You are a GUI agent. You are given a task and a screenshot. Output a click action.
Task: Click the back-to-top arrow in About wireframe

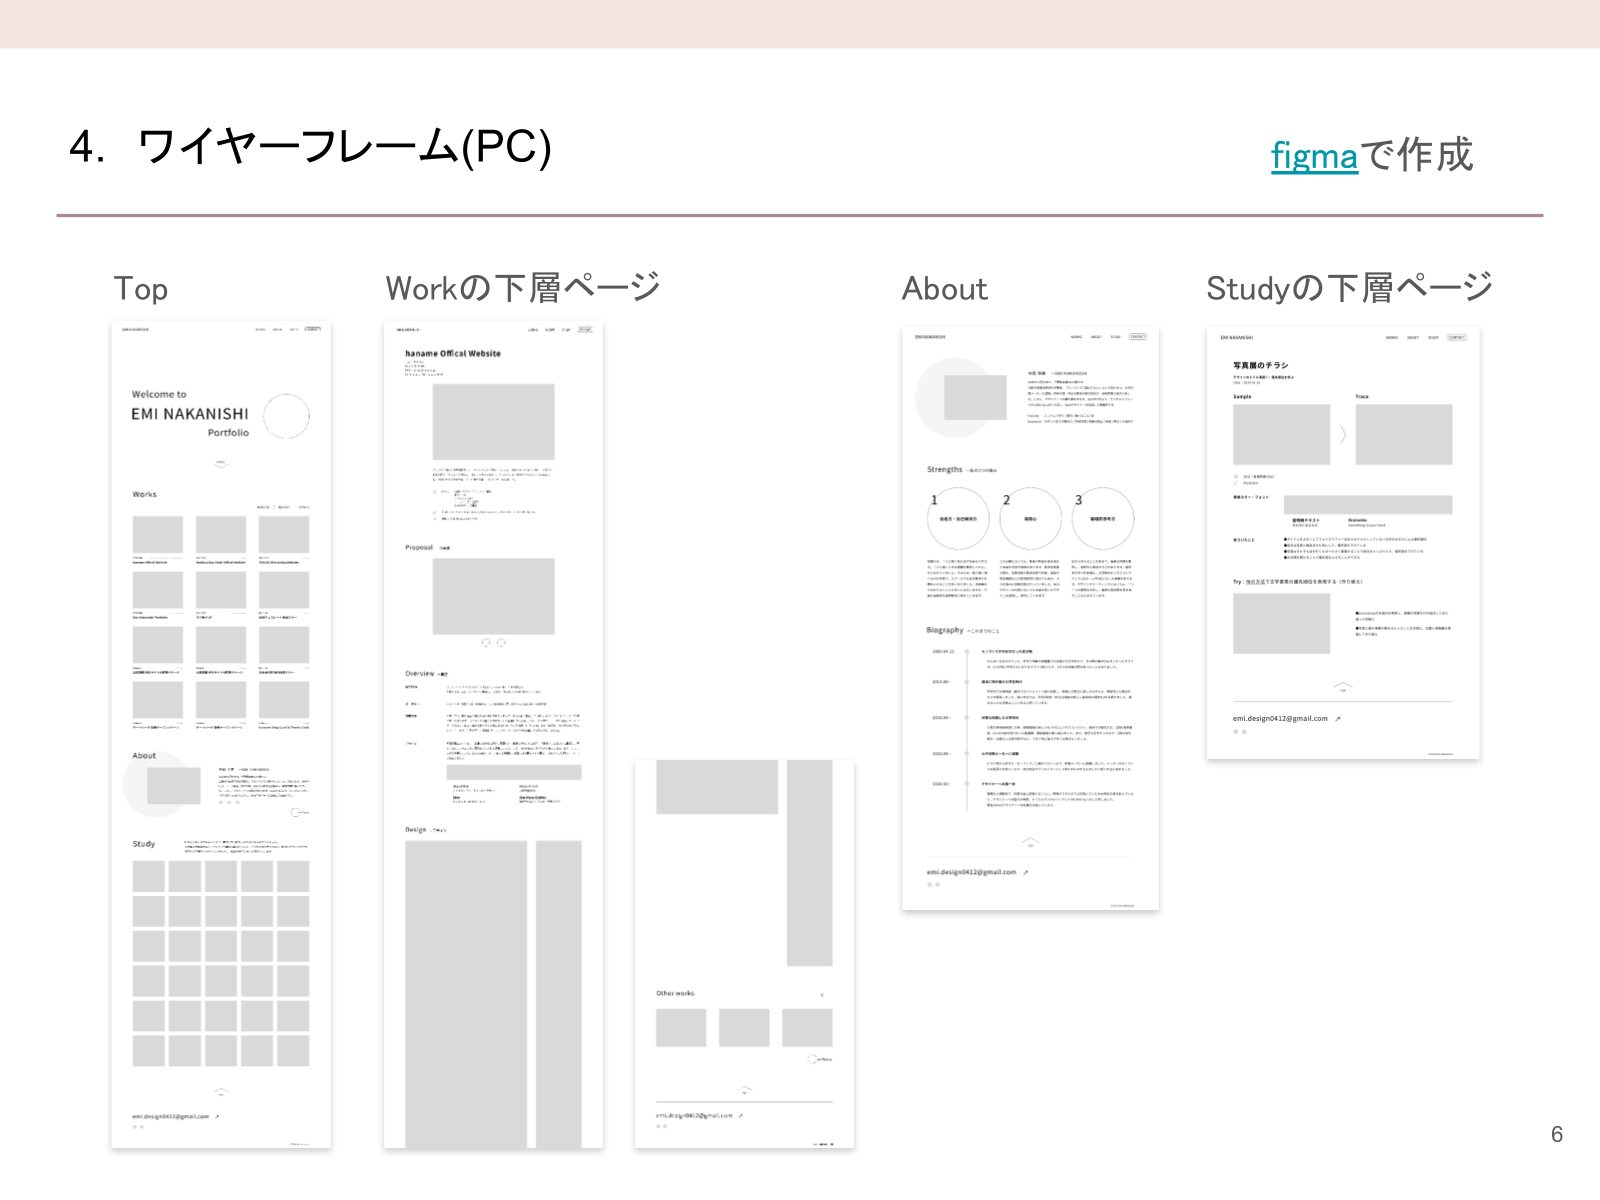(x=1030, y=841)
